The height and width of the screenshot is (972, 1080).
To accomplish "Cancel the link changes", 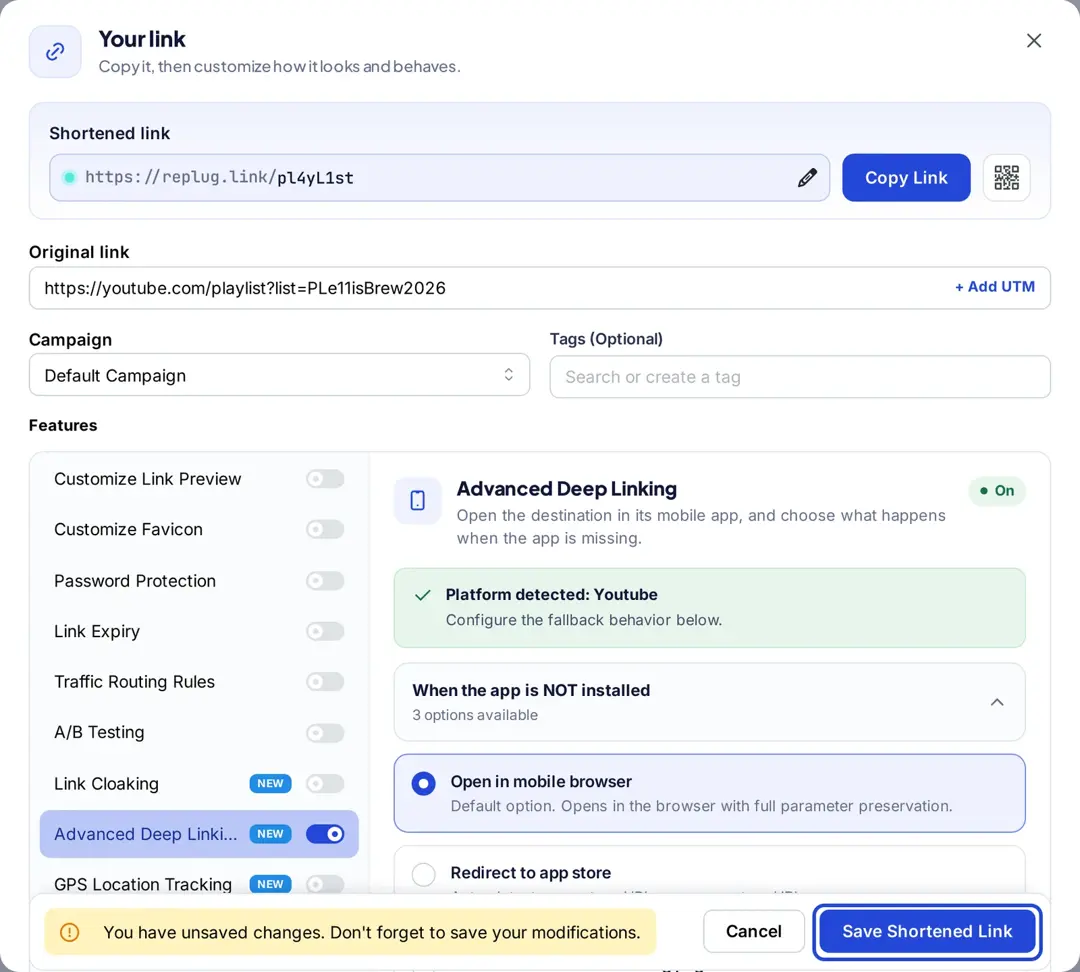I will coord(754,931).
